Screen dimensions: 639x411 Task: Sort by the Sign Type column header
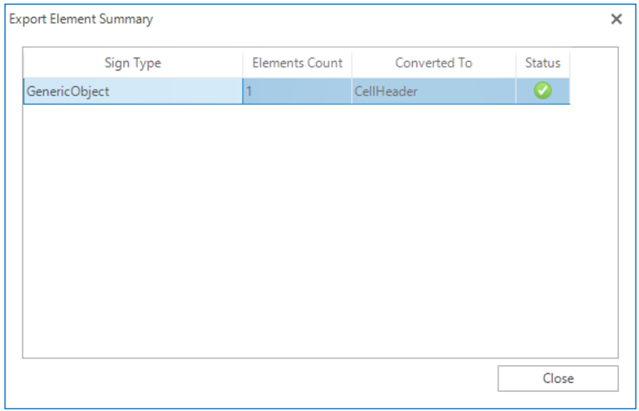pos(132,63)
